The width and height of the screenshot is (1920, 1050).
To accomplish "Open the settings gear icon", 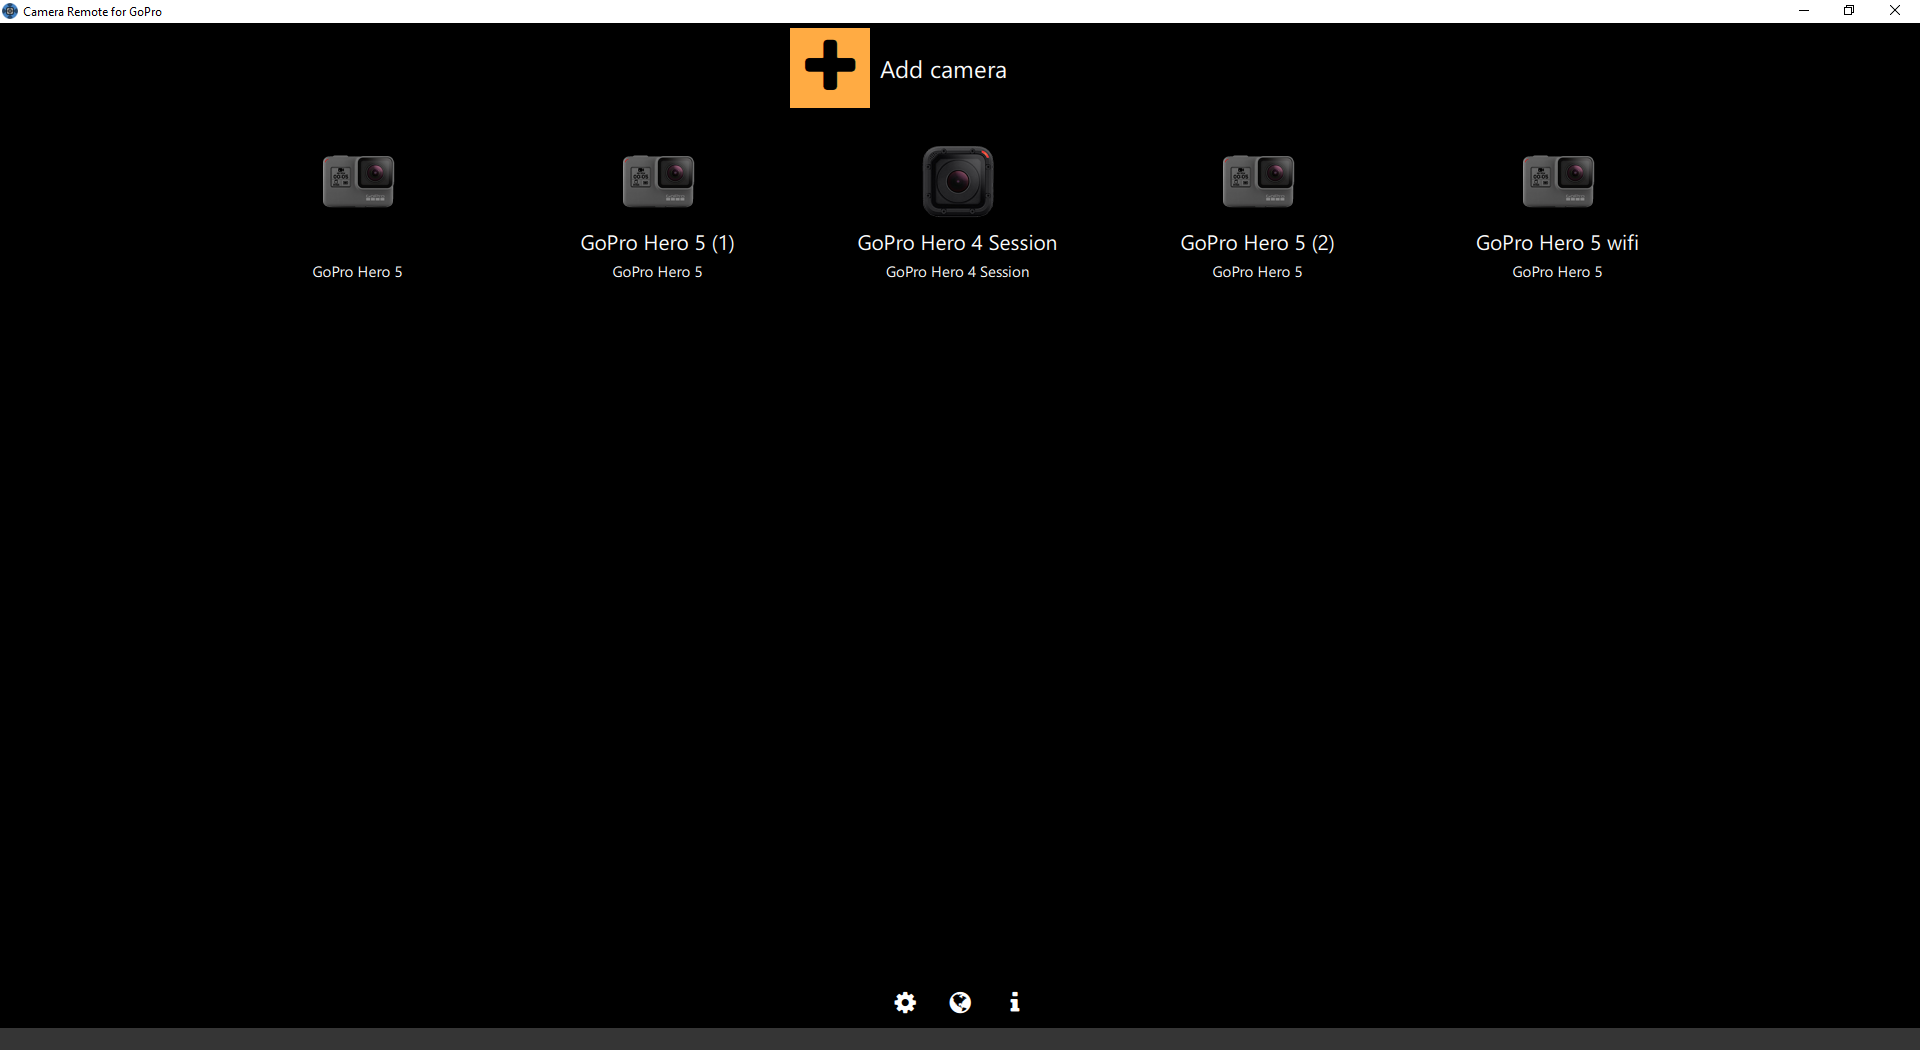I will click(x=905, y=1003).
